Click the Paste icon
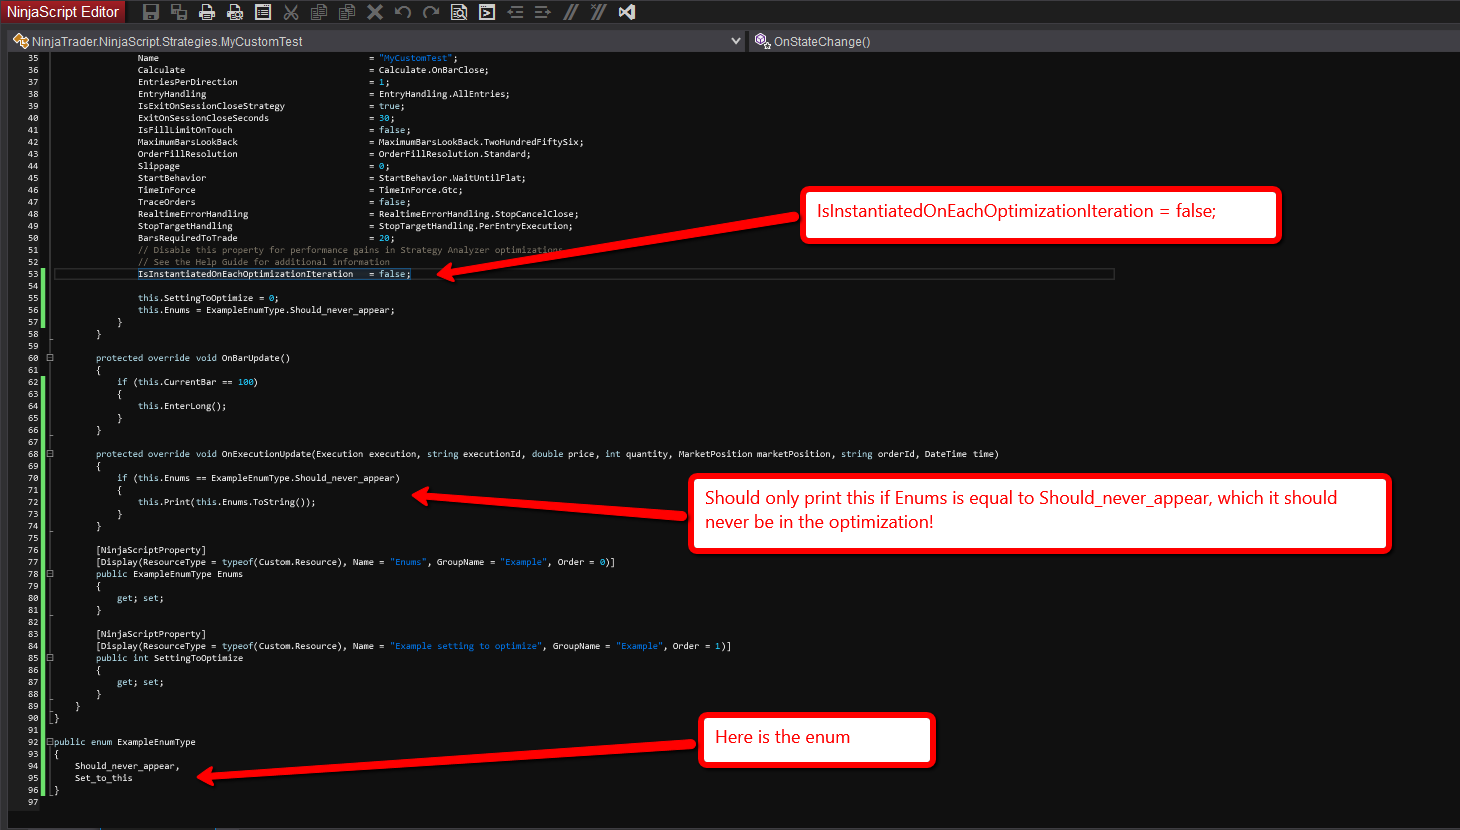Screen dimensions: 1460x830 pyautogui.click(x=347, y=12)
